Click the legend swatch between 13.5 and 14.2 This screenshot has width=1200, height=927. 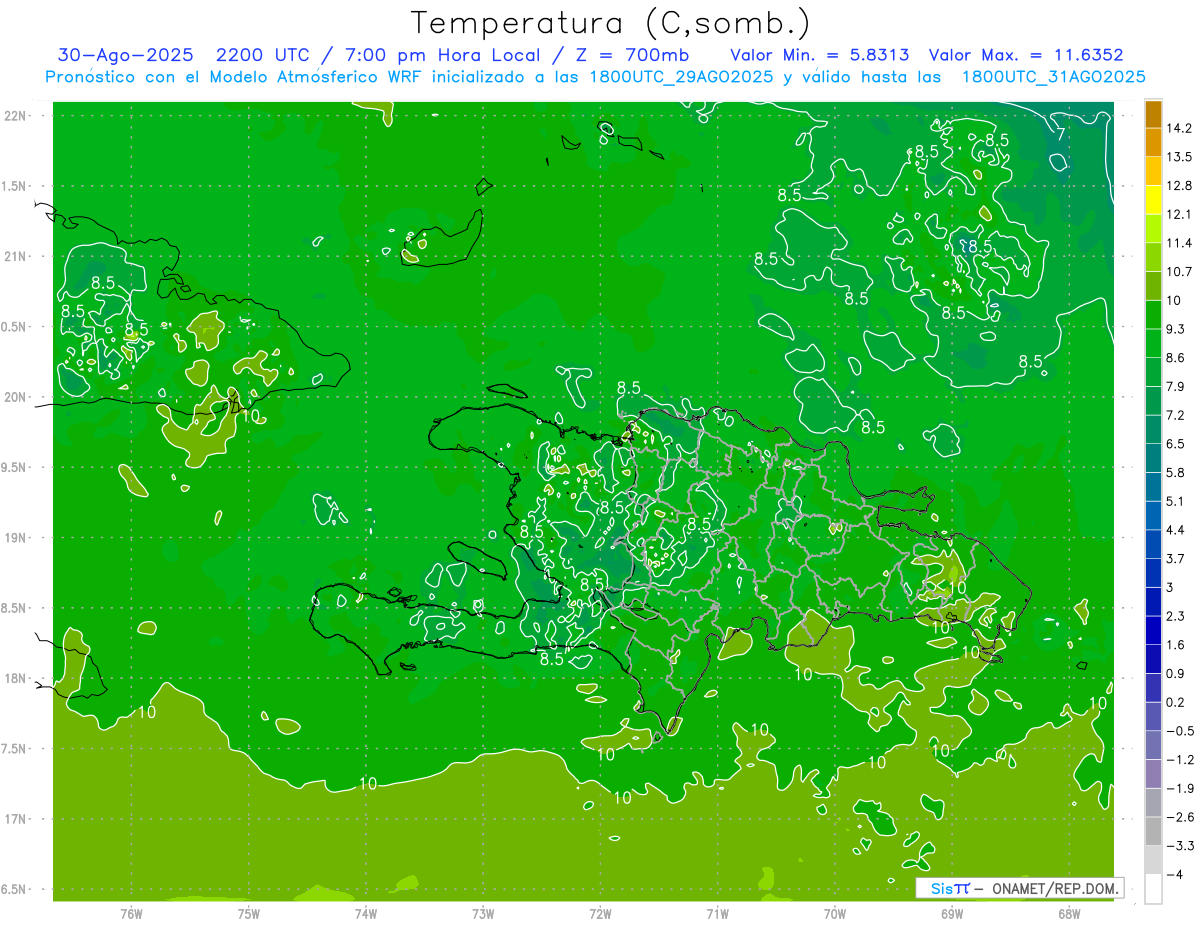click(x=1153, y=142)
